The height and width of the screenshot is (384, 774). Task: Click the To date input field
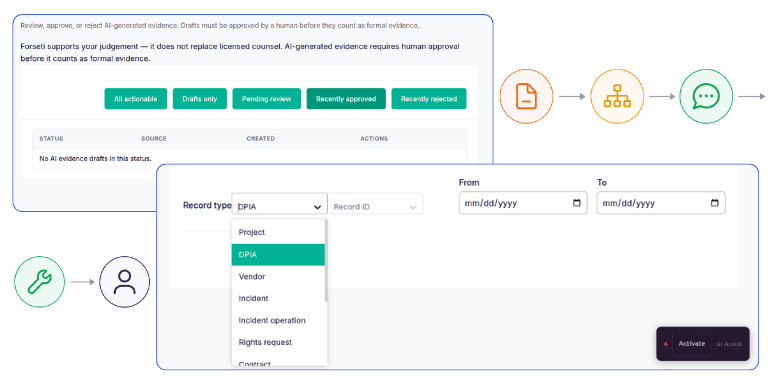click(661, 203)
